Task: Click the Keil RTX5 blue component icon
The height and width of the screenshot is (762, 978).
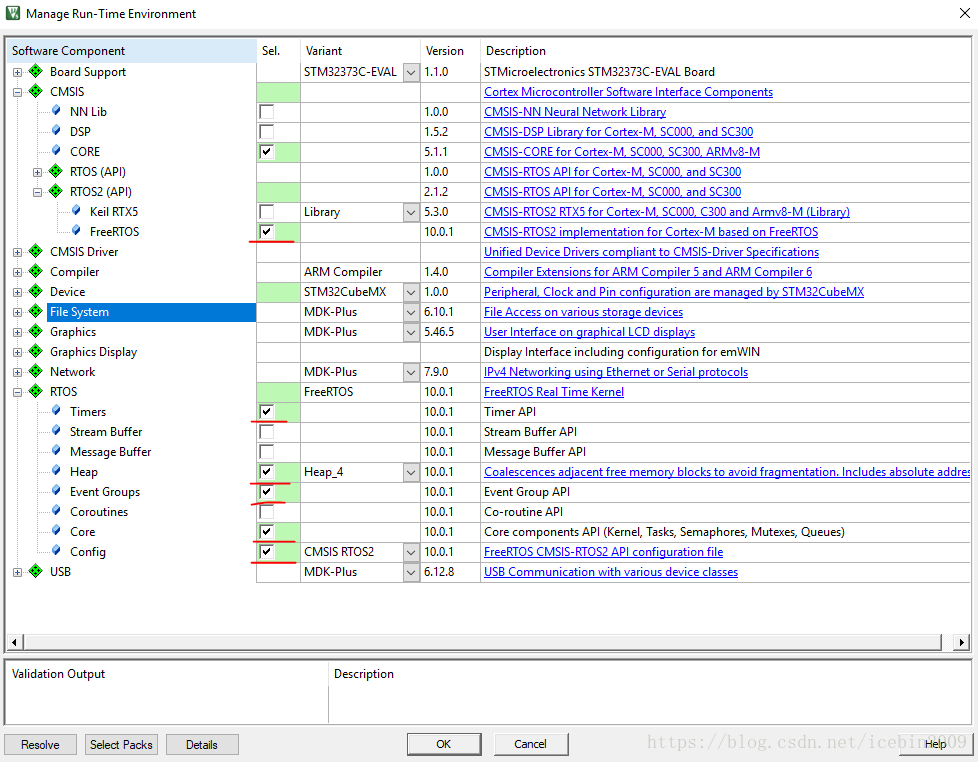Action: coord(76,211)
